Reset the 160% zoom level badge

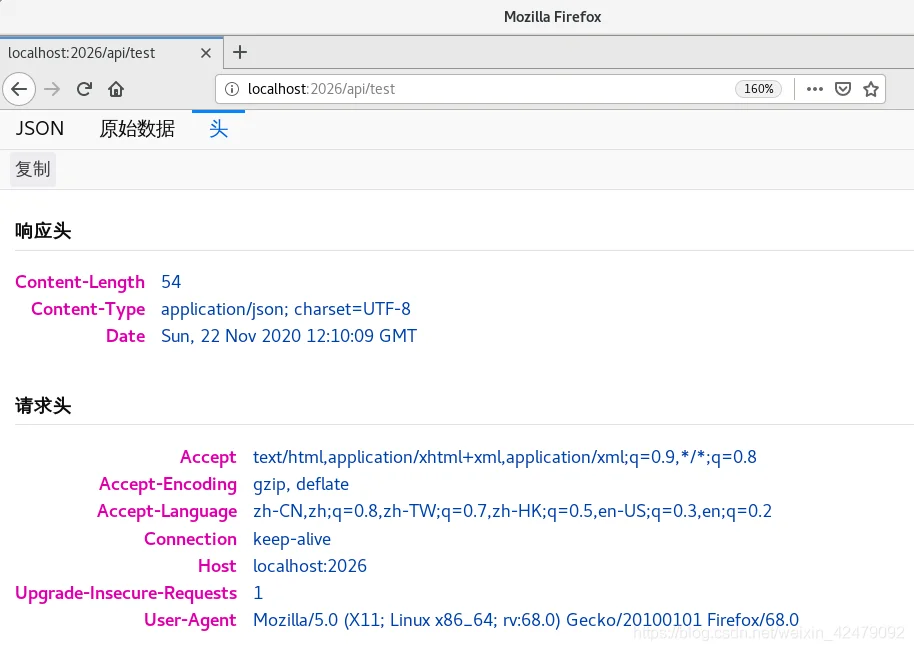758,89
